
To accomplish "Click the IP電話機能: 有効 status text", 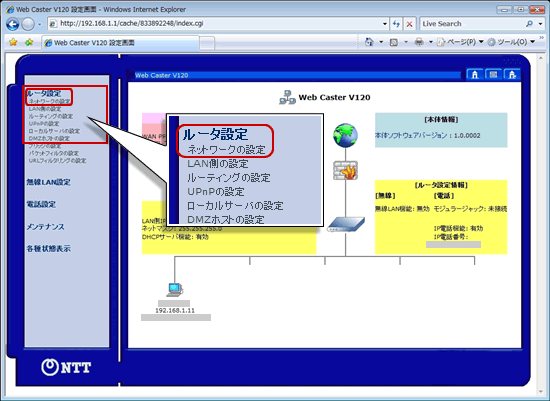I will pos(458,228).
